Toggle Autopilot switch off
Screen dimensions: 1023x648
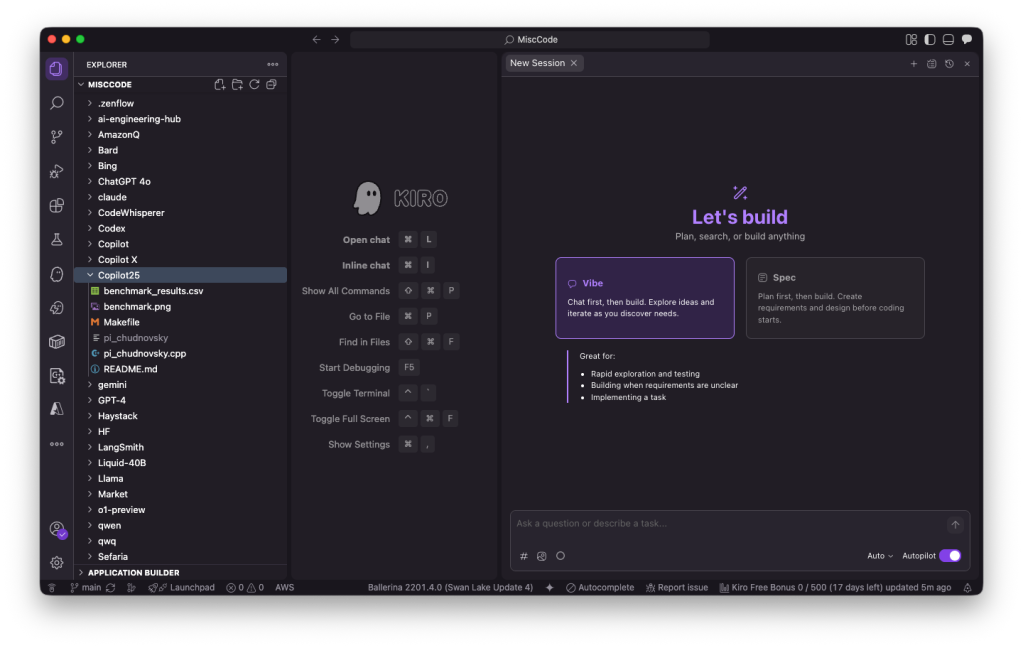tap(950, 556)
